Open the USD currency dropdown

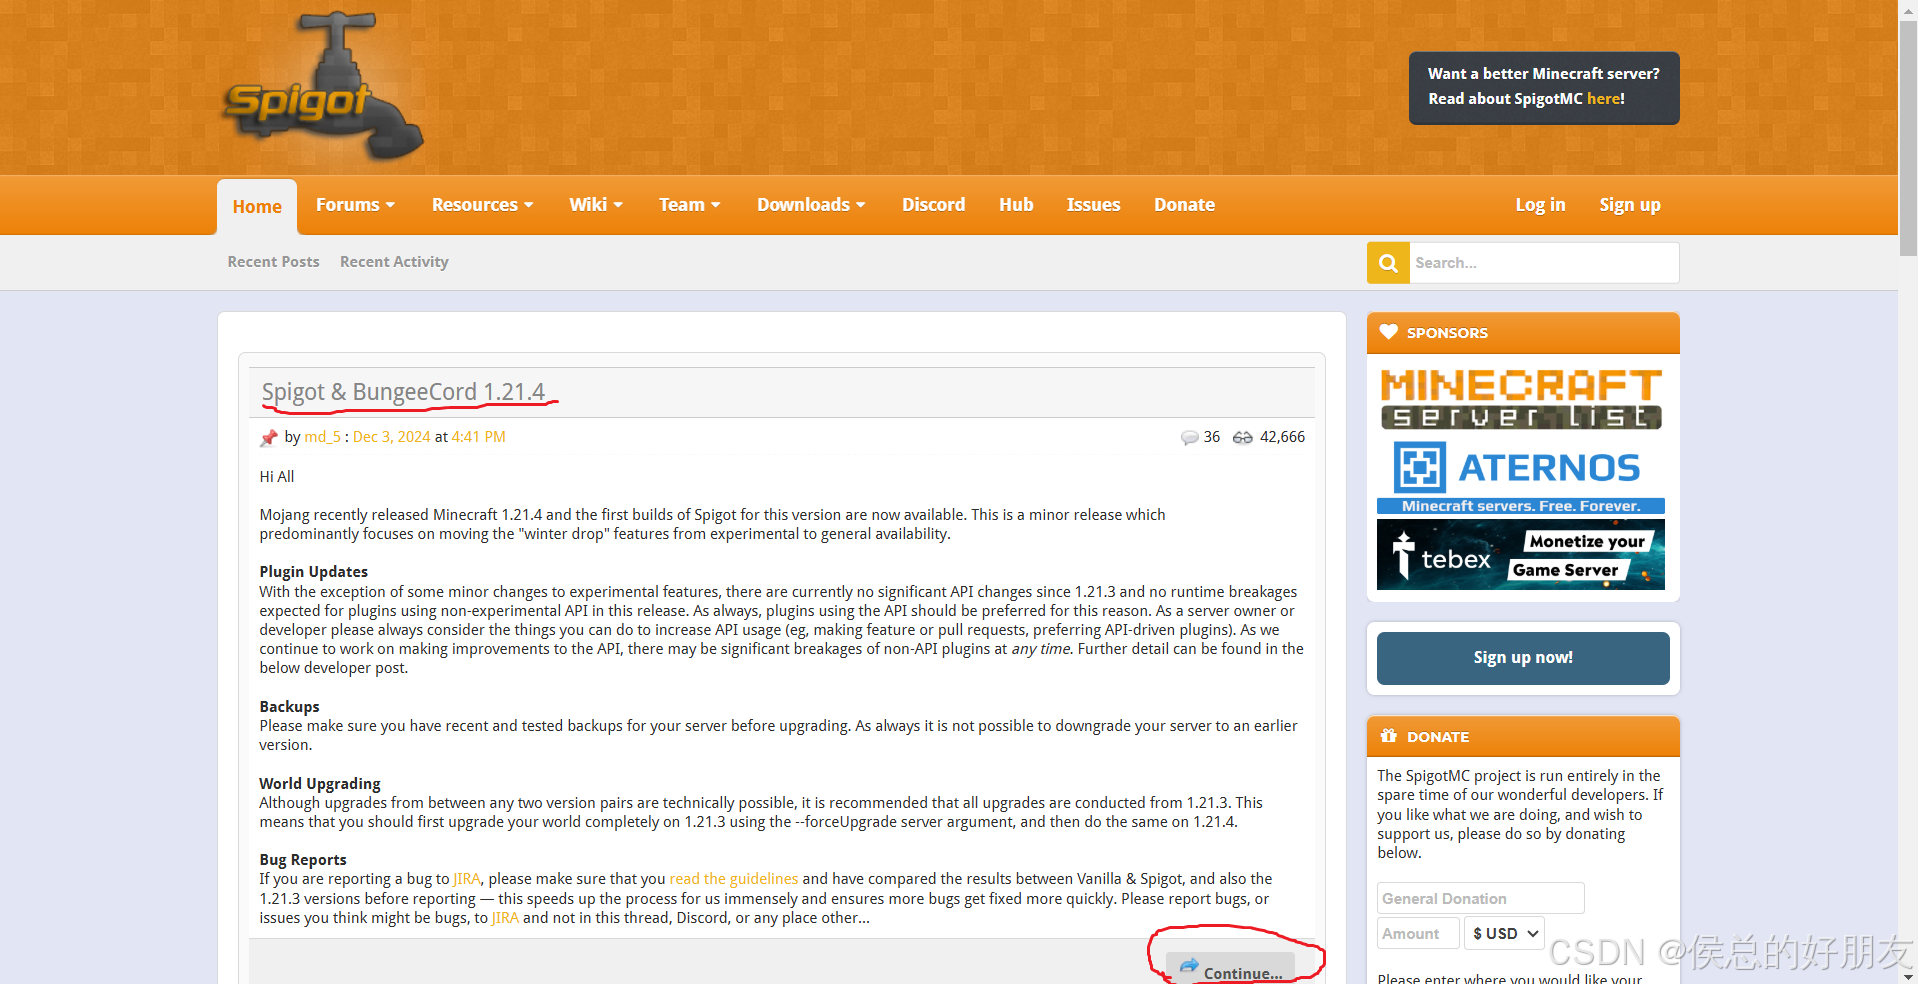(1505, 933)
